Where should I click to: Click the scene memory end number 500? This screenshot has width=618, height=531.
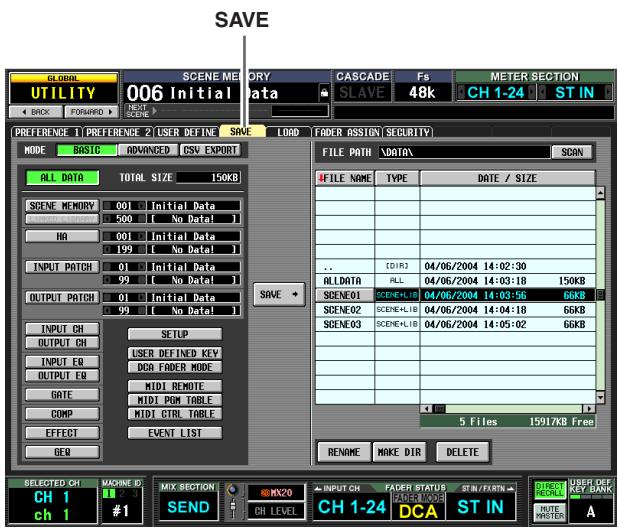tap(124, 219)
